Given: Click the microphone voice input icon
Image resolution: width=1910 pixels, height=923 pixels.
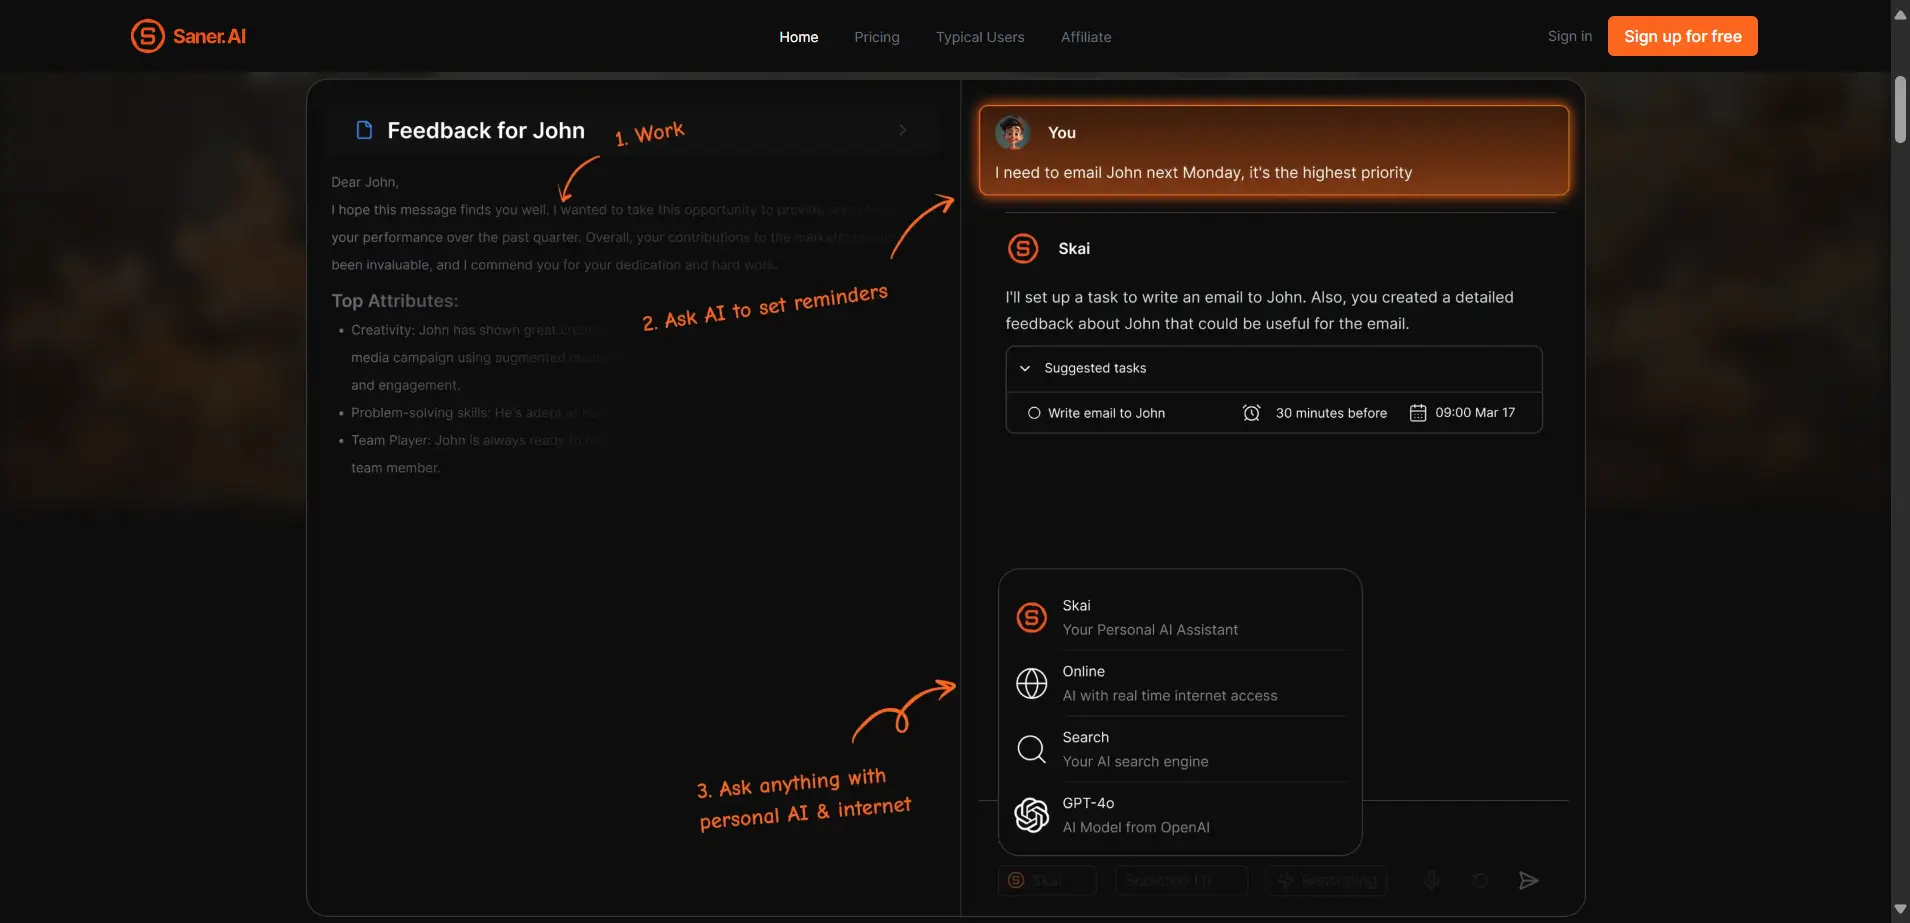Looking at the screenshot, I should click(x=1432, y=880).
